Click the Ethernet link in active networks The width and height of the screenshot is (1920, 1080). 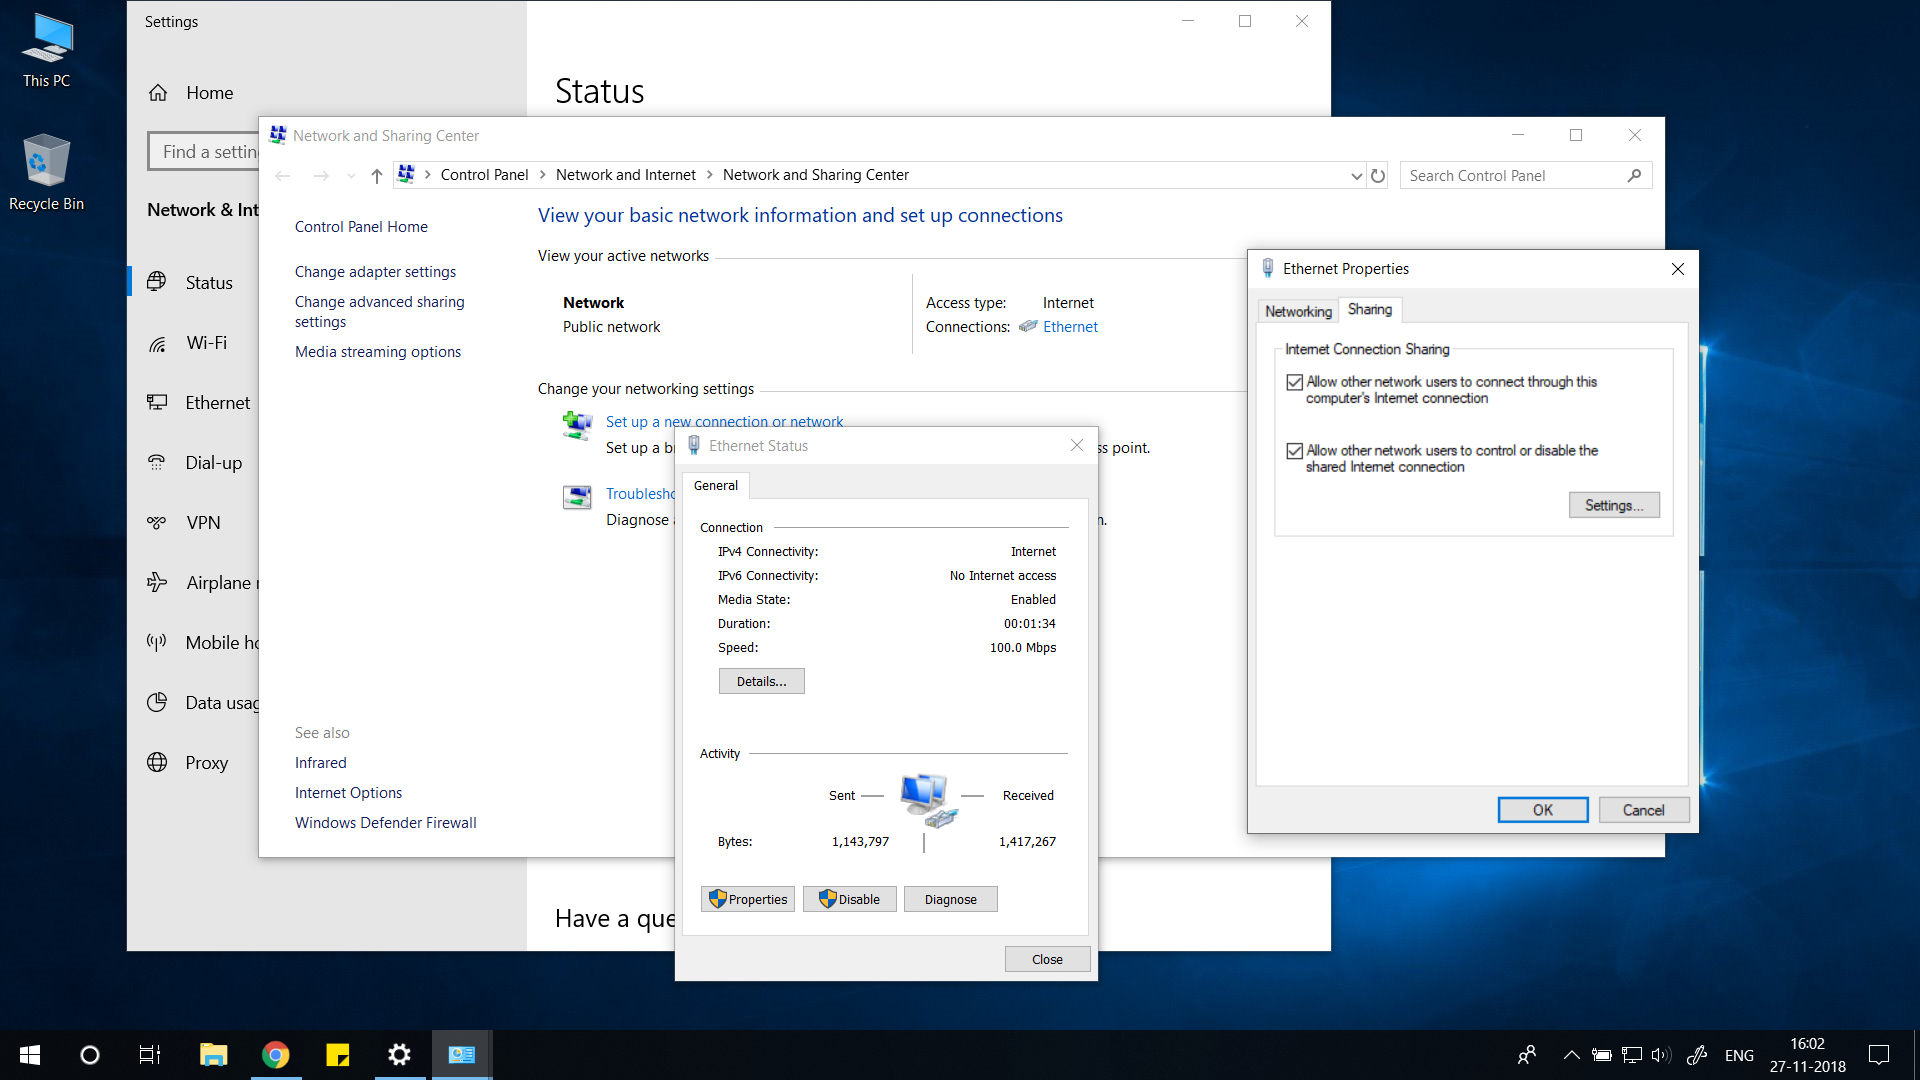point(1071,326)
